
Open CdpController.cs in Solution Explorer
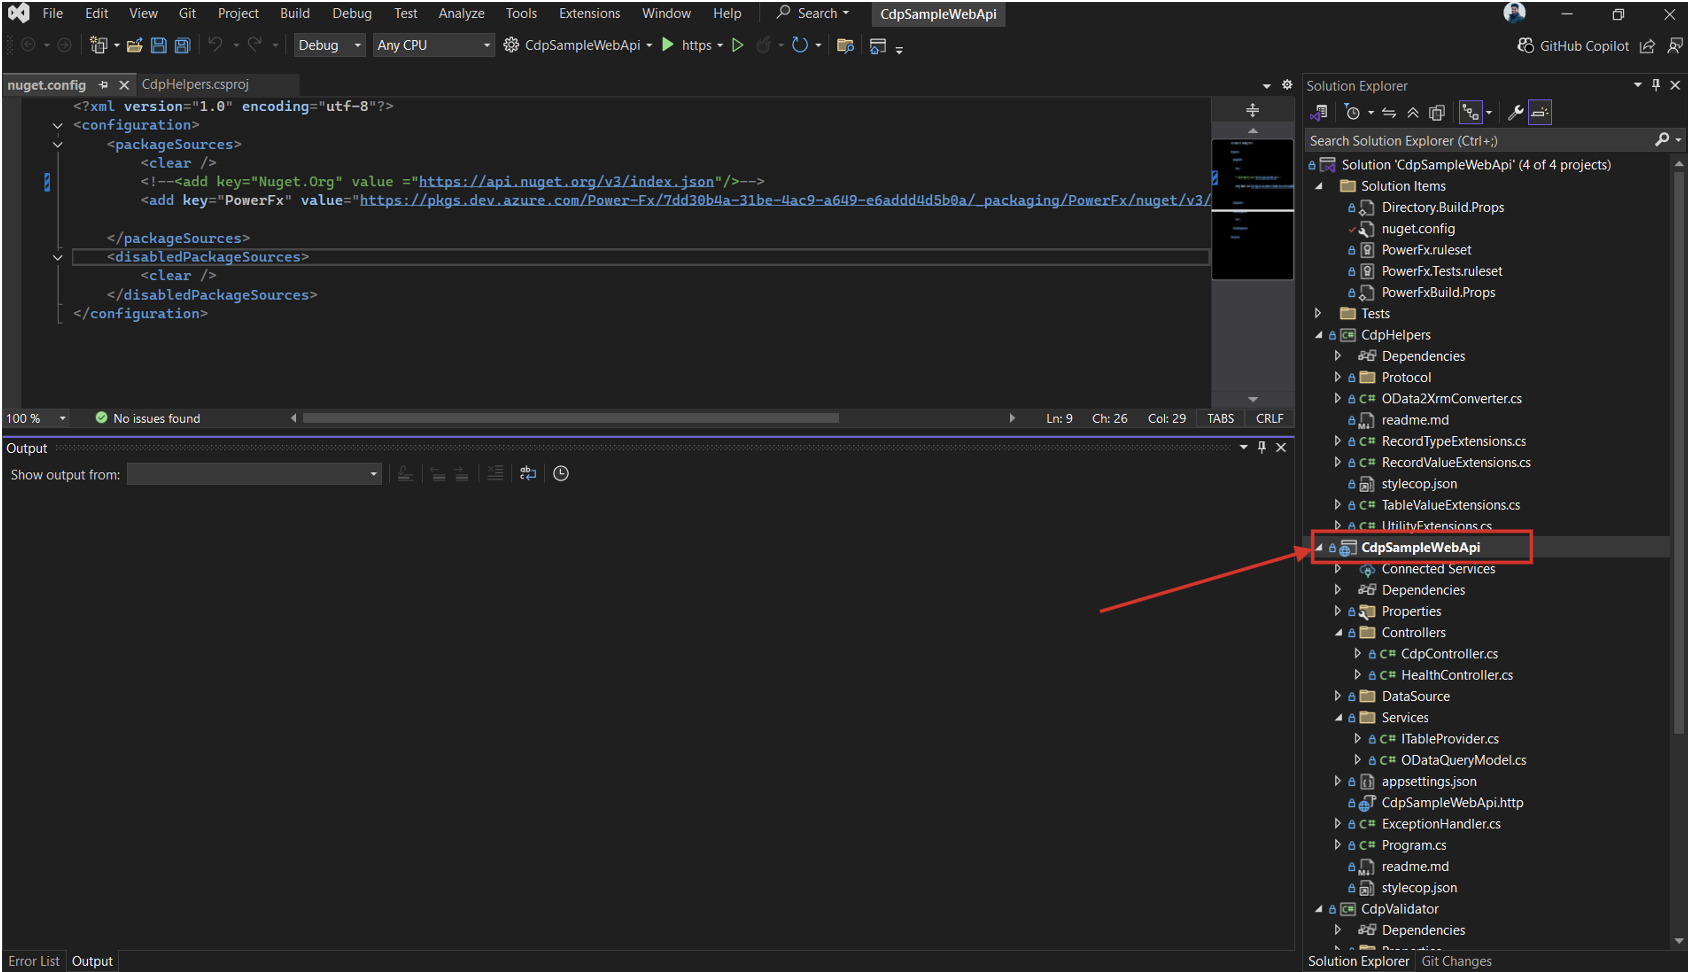click(1449, 654)
